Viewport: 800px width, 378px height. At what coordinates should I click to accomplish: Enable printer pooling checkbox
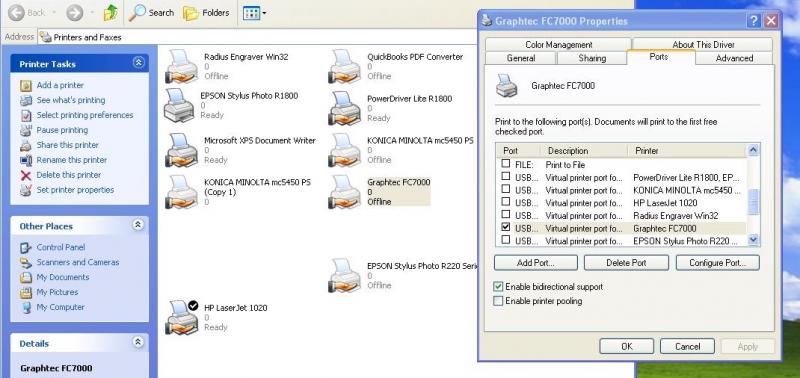pos(498,301)
